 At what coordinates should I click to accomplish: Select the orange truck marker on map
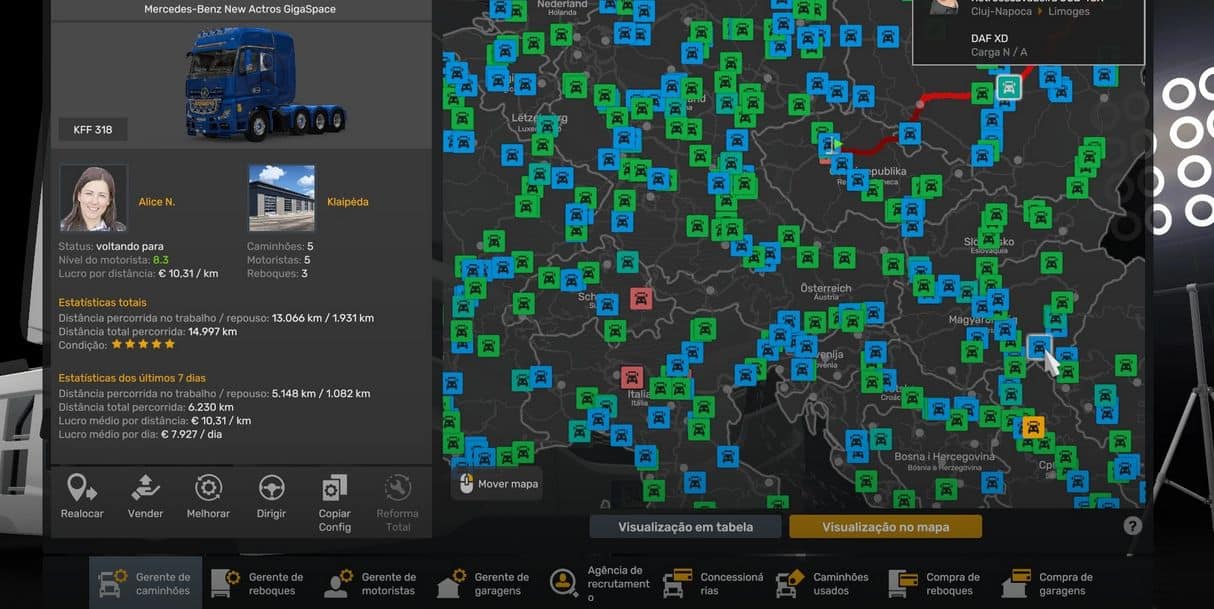[1033, 427]
